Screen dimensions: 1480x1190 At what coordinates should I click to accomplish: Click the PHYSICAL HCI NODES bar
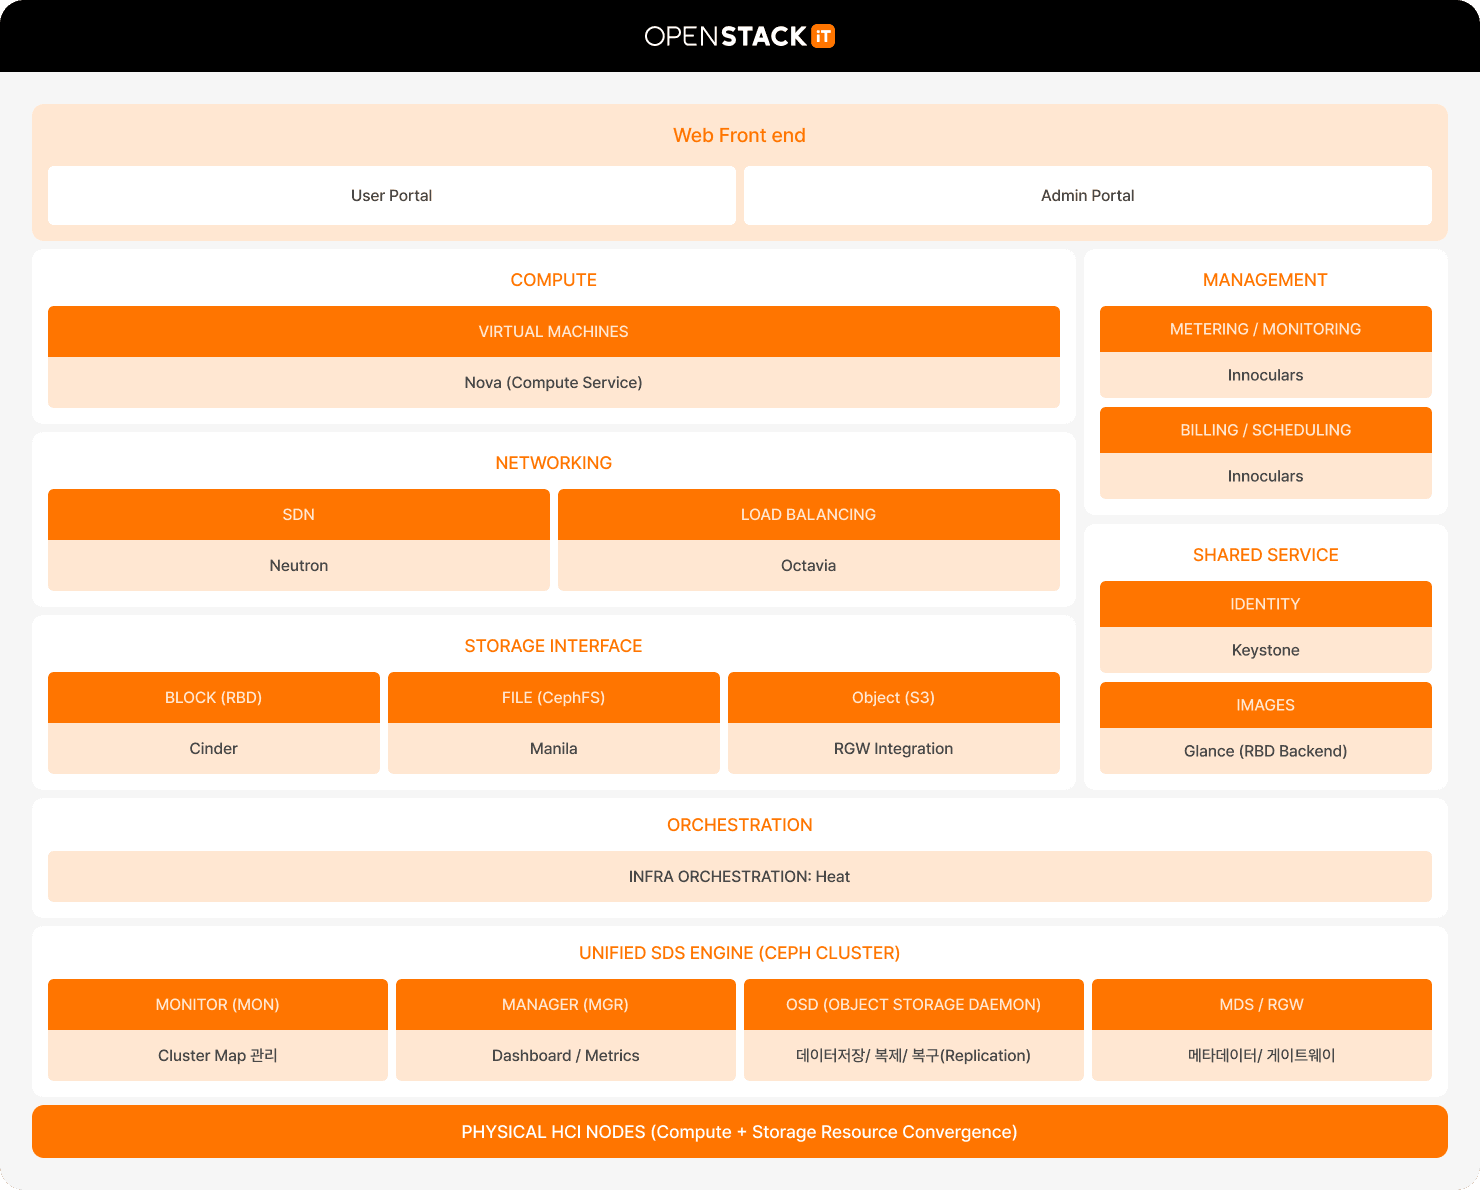click(740, 1132)
